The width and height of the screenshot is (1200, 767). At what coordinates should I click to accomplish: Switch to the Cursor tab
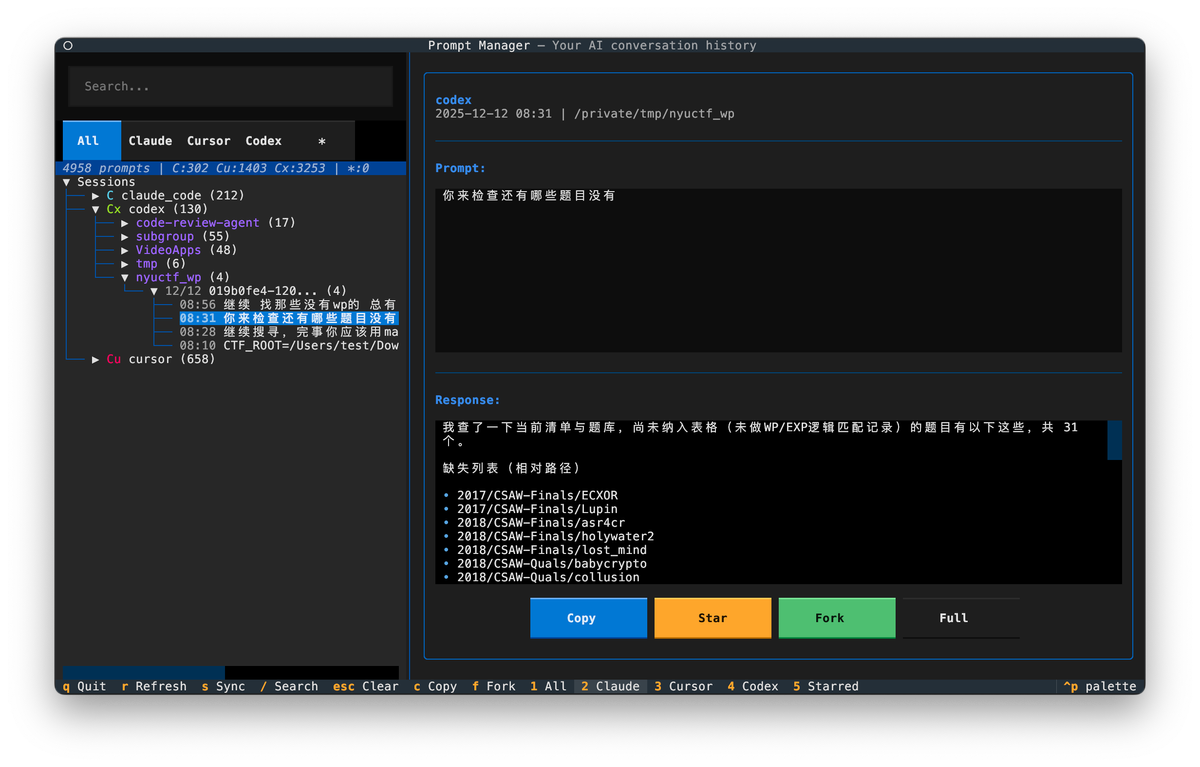pyautogui.click(x=209, y=141)
